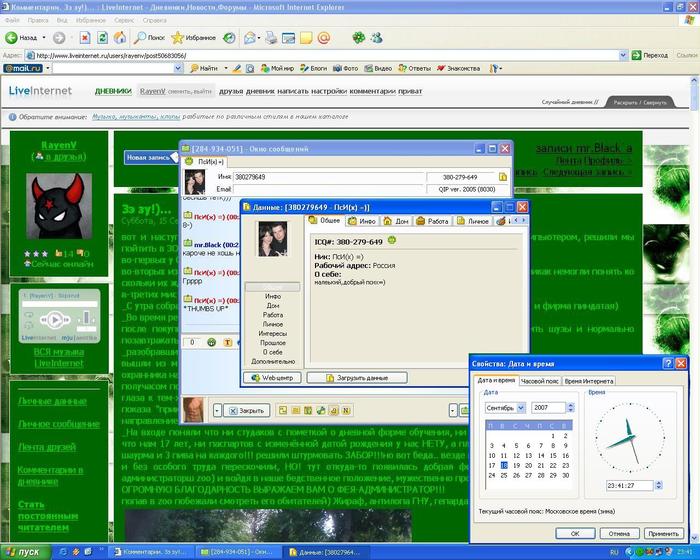Click the написать link in LiveInternet header
The width and height of the screenshot is (700, 560).
tap(293, 91)
